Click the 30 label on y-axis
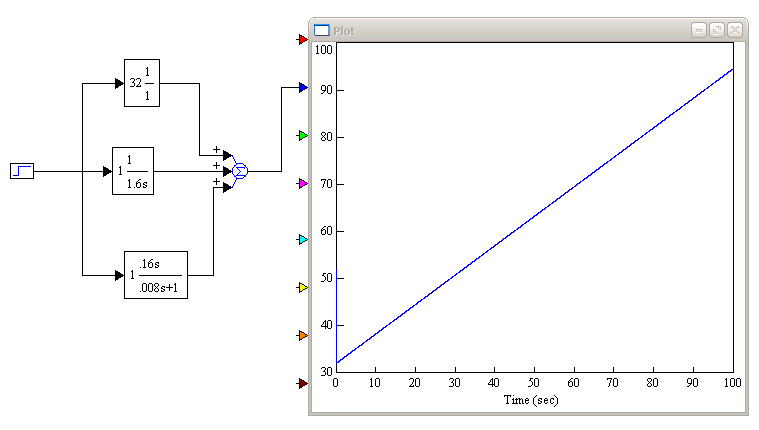This screenshot has width=759, height=430. pos(327,371)
